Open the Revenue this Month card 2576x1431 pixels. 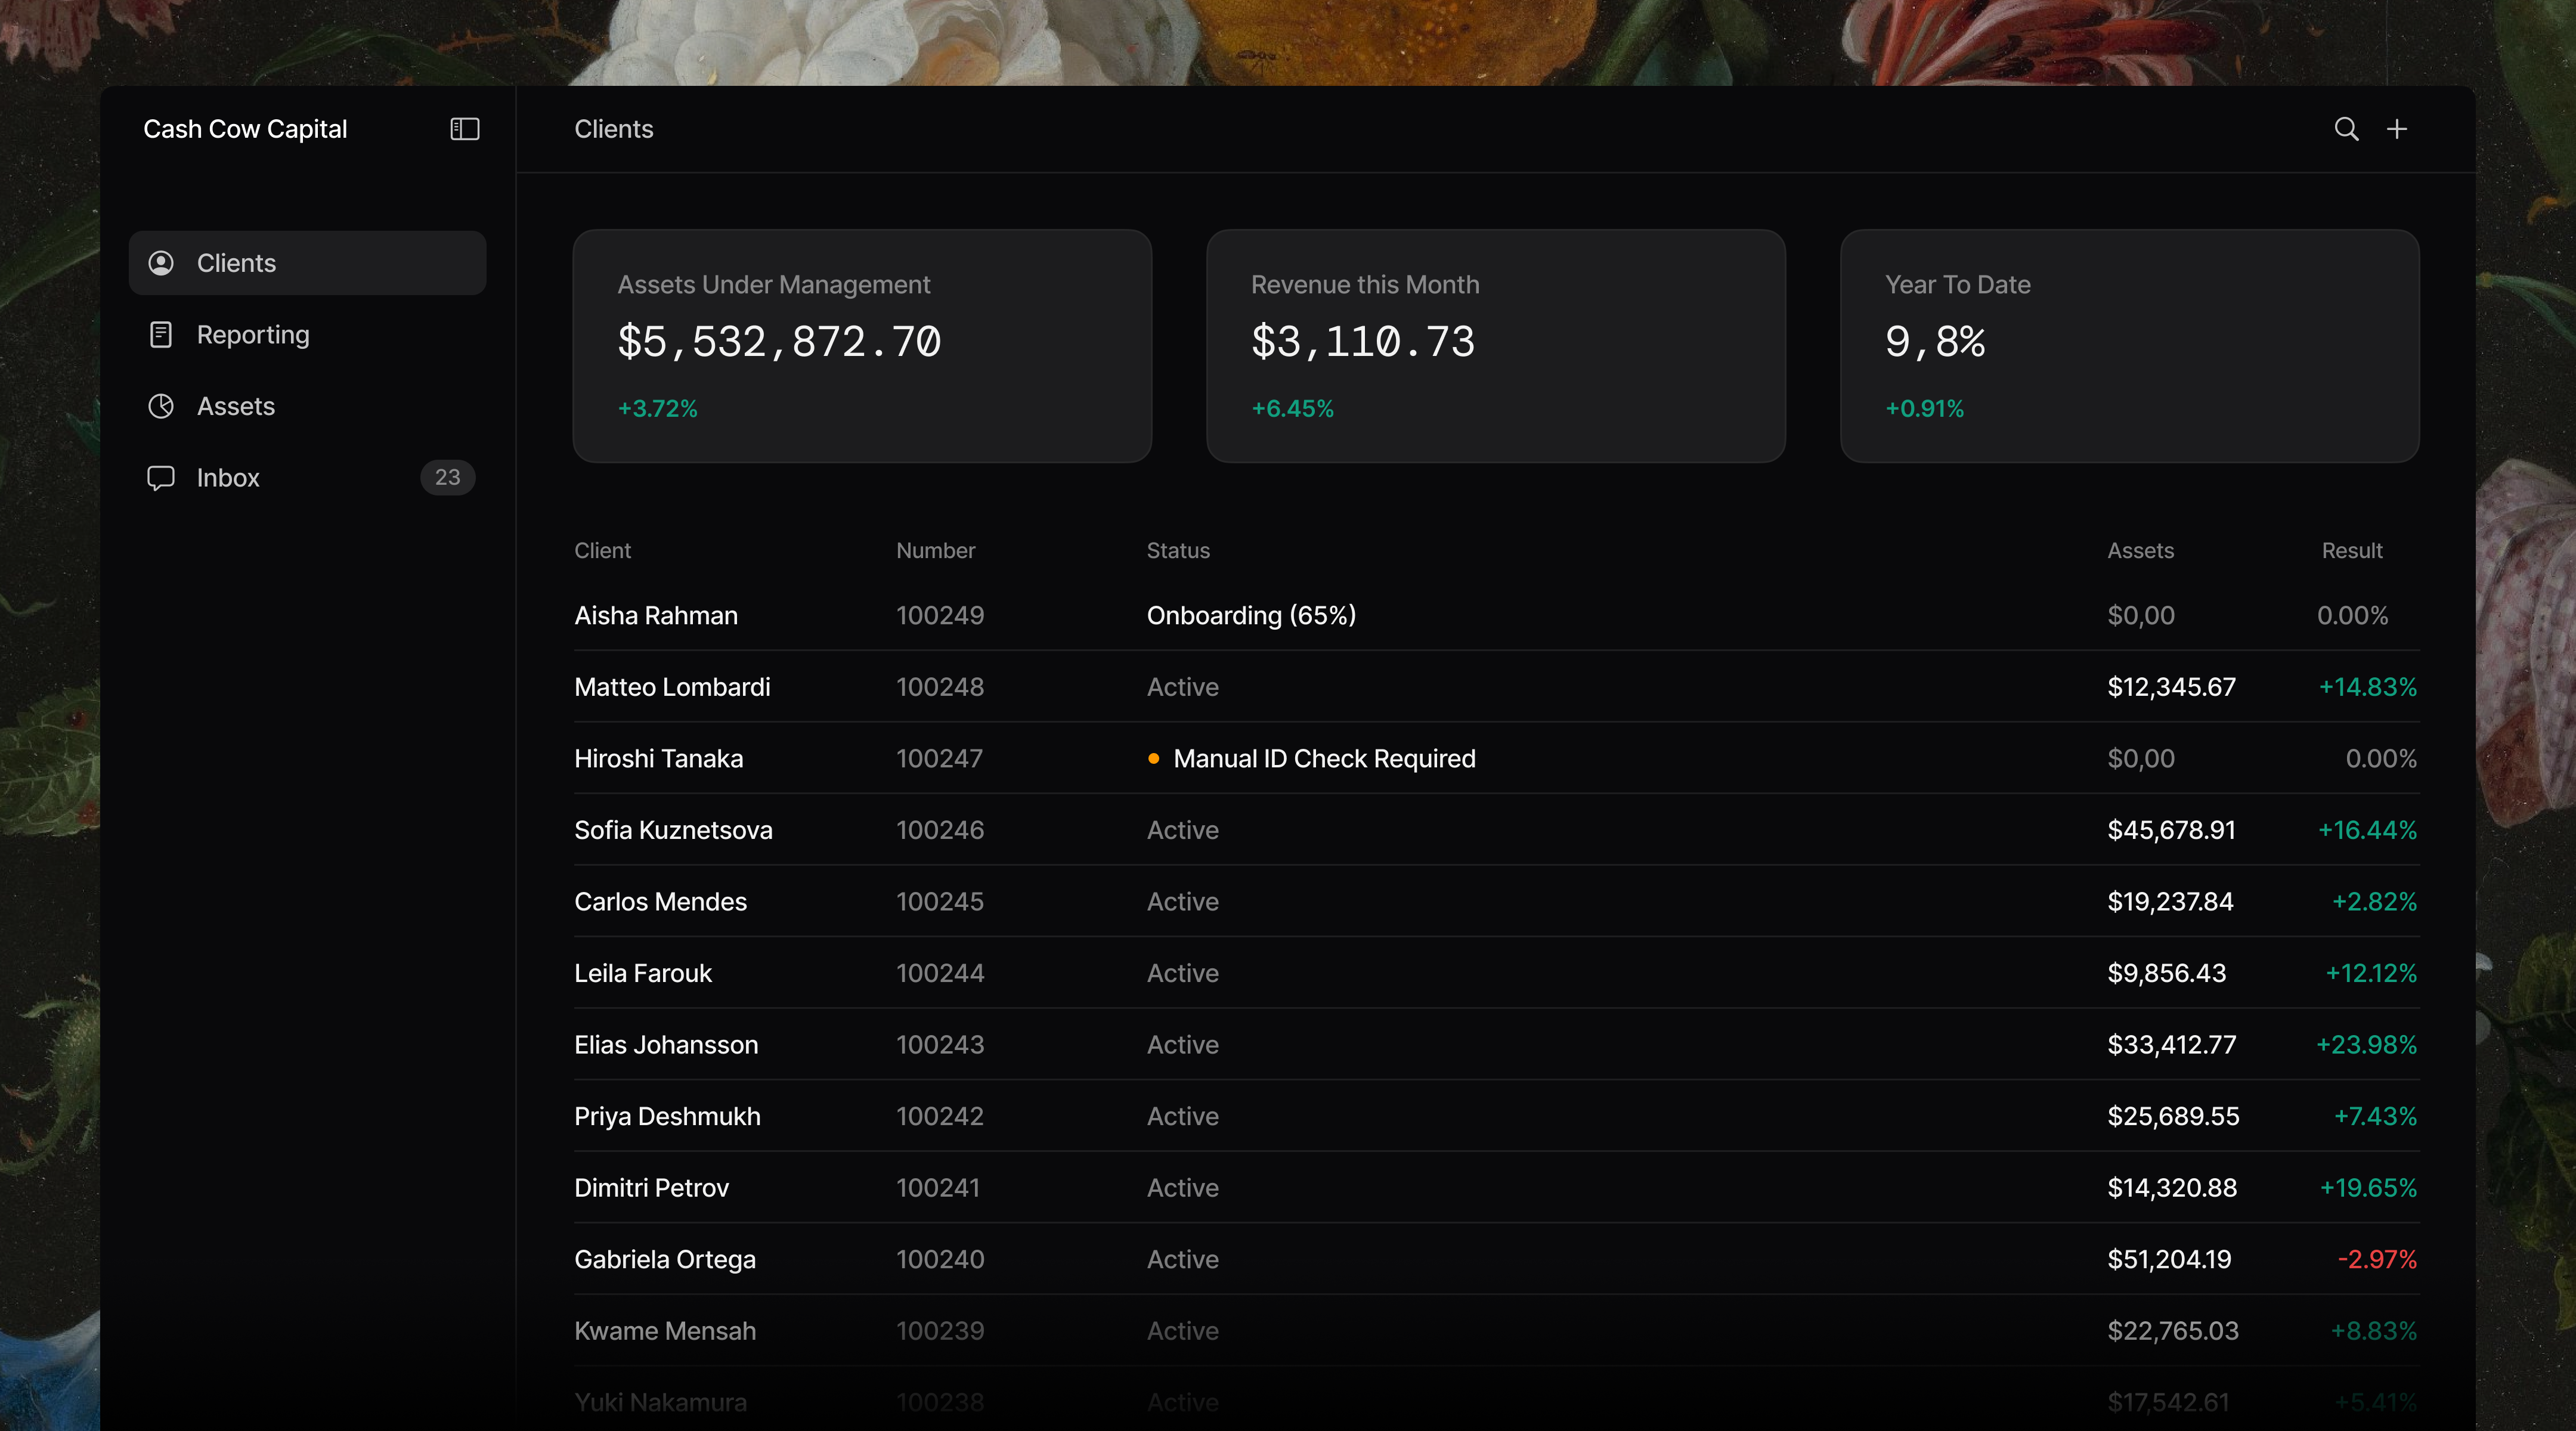pos(1496,346)
